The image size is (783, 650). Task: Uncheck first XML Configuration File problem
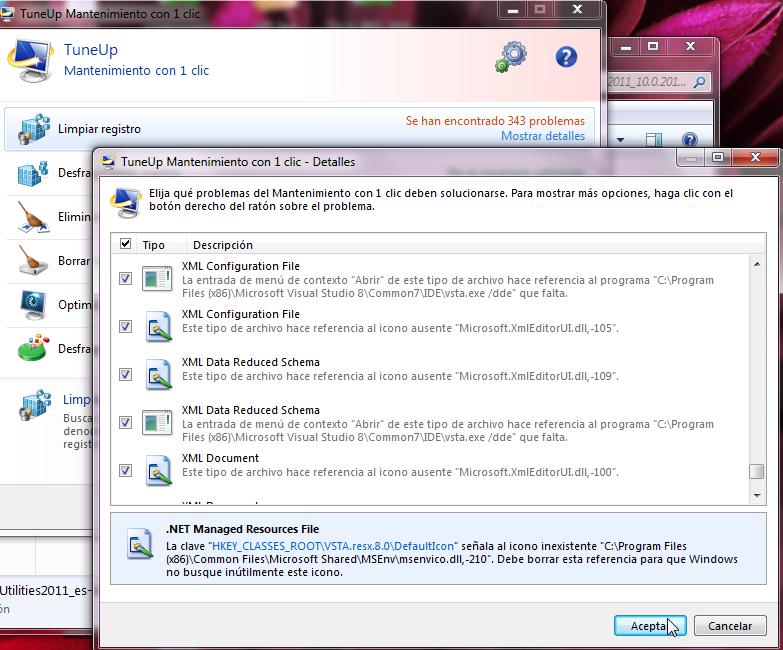click(125, 278)
